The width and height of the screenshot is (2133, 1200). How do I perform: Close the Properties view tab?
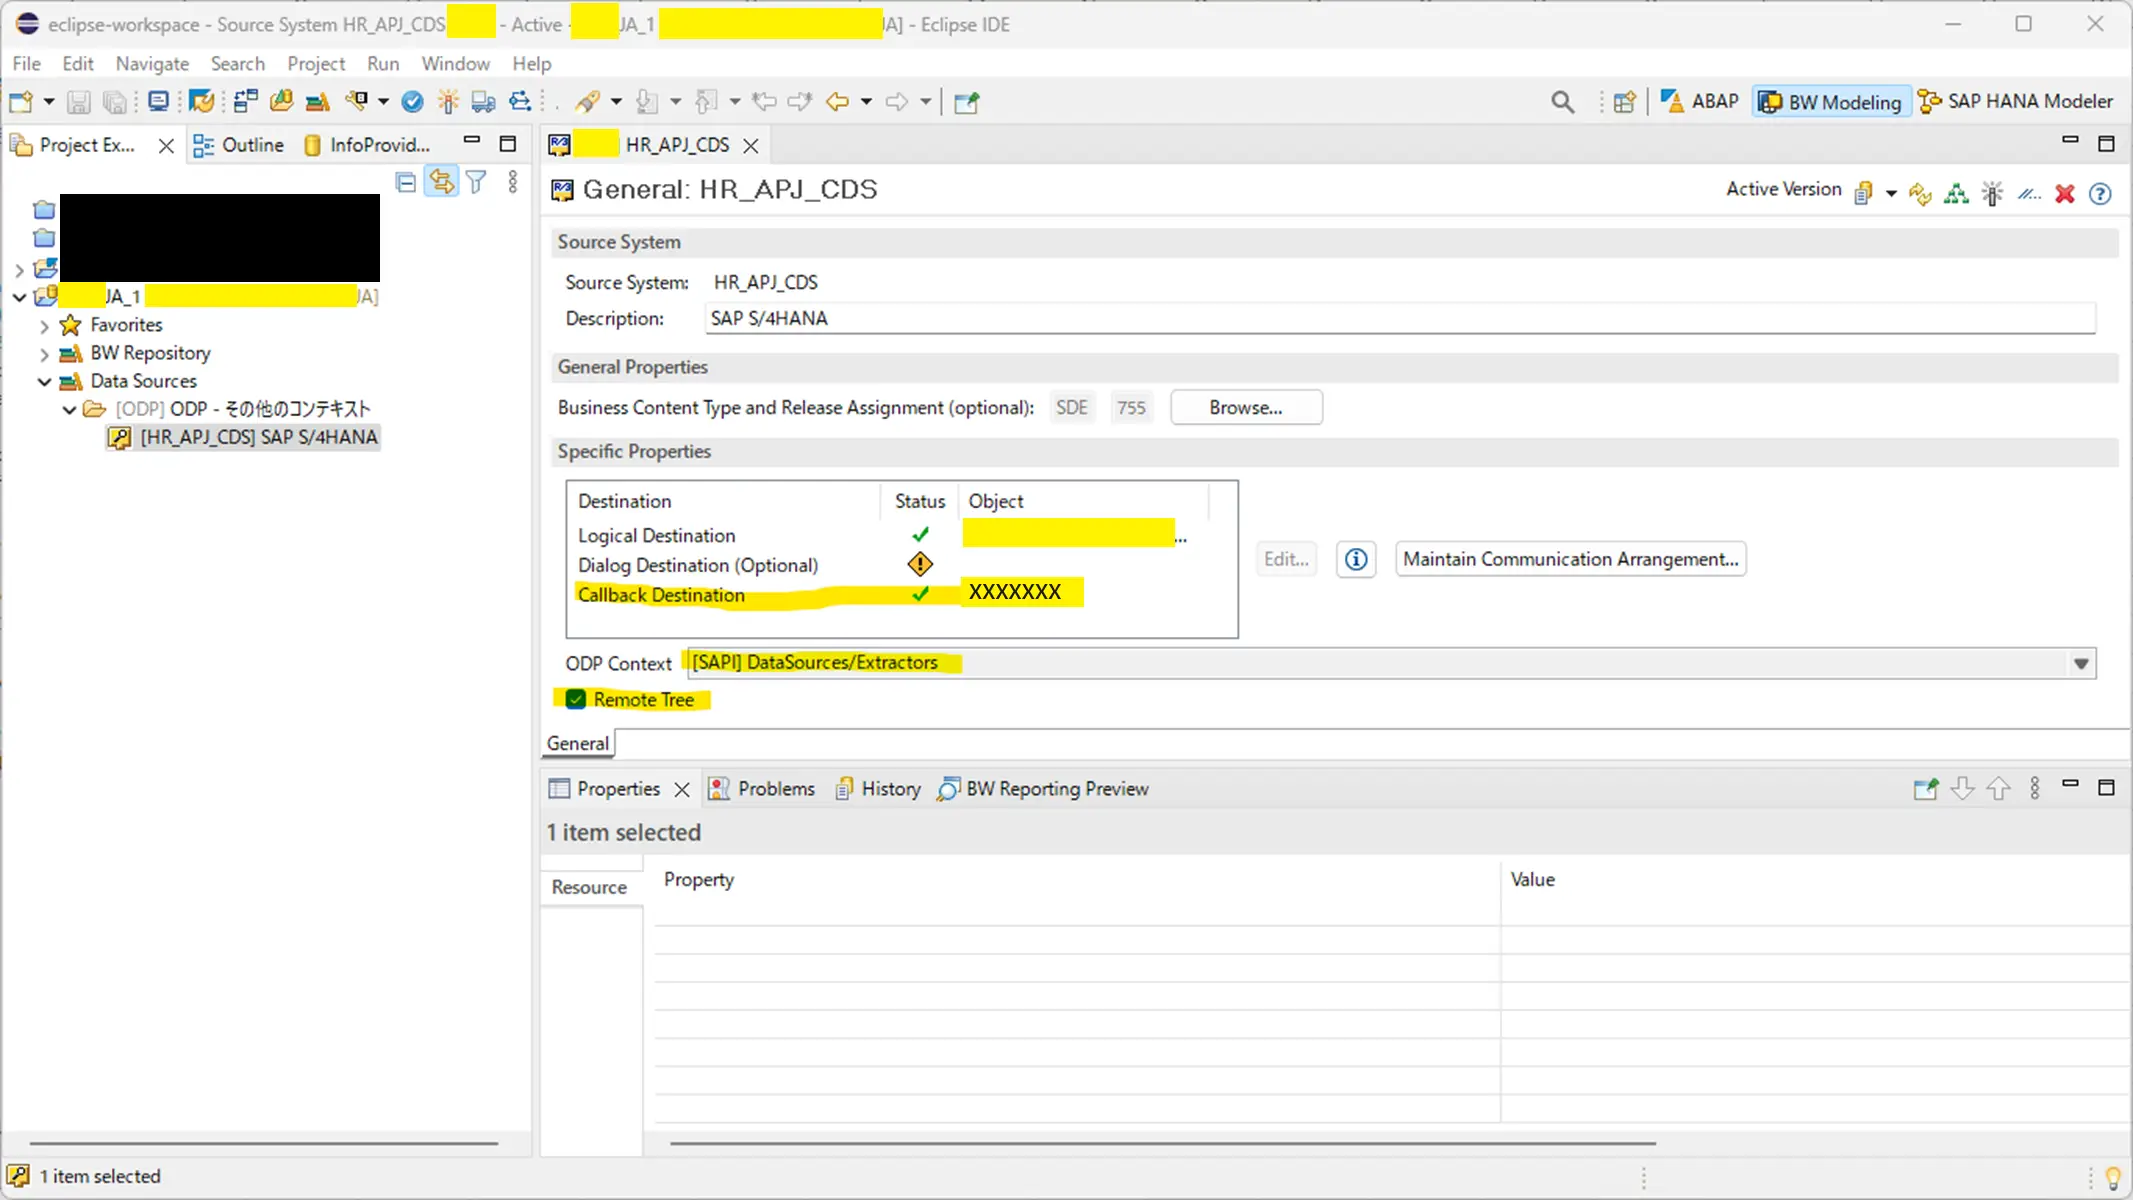(x=682, y=790)
